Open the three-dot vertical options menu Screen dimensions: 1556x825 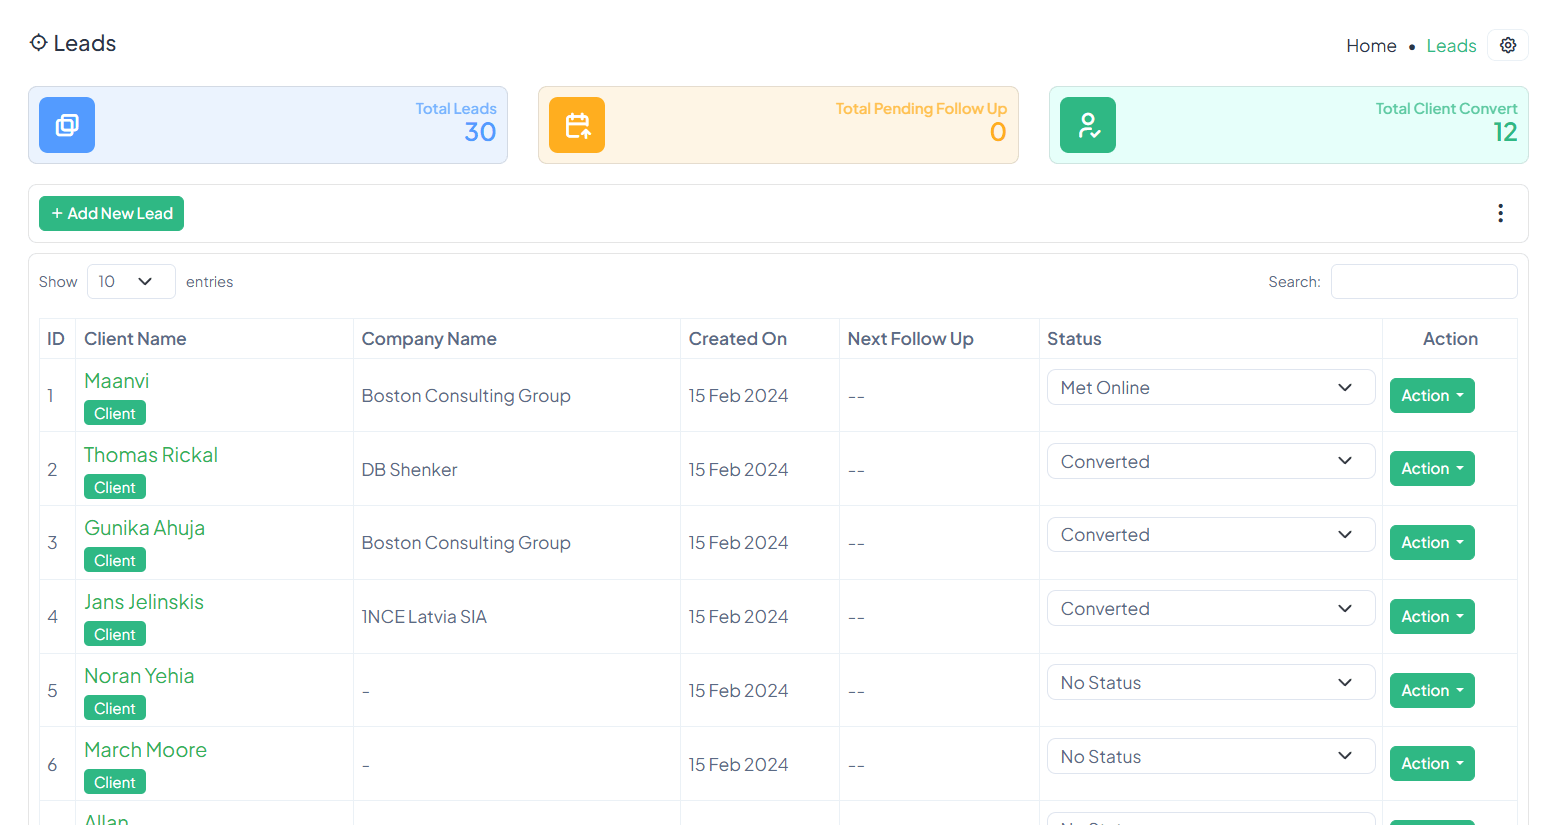pyautogui.click(x=1500, y=213)
